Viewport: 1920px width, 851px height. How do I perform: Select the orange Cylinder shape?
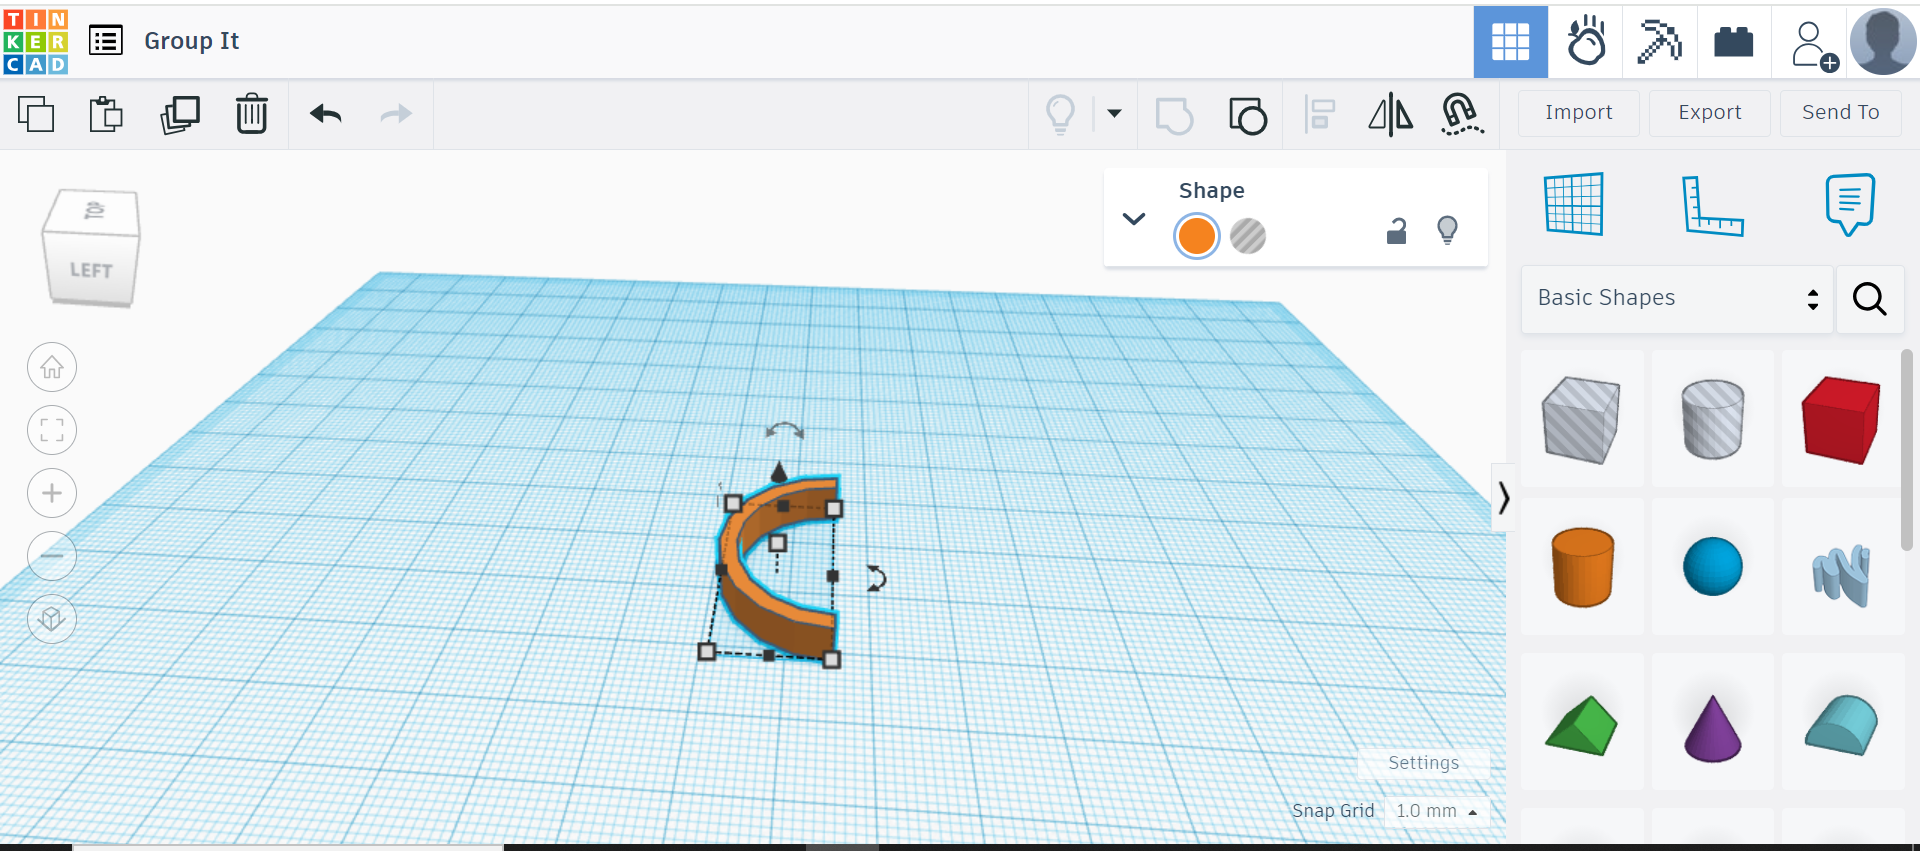tap(1582, 567)
